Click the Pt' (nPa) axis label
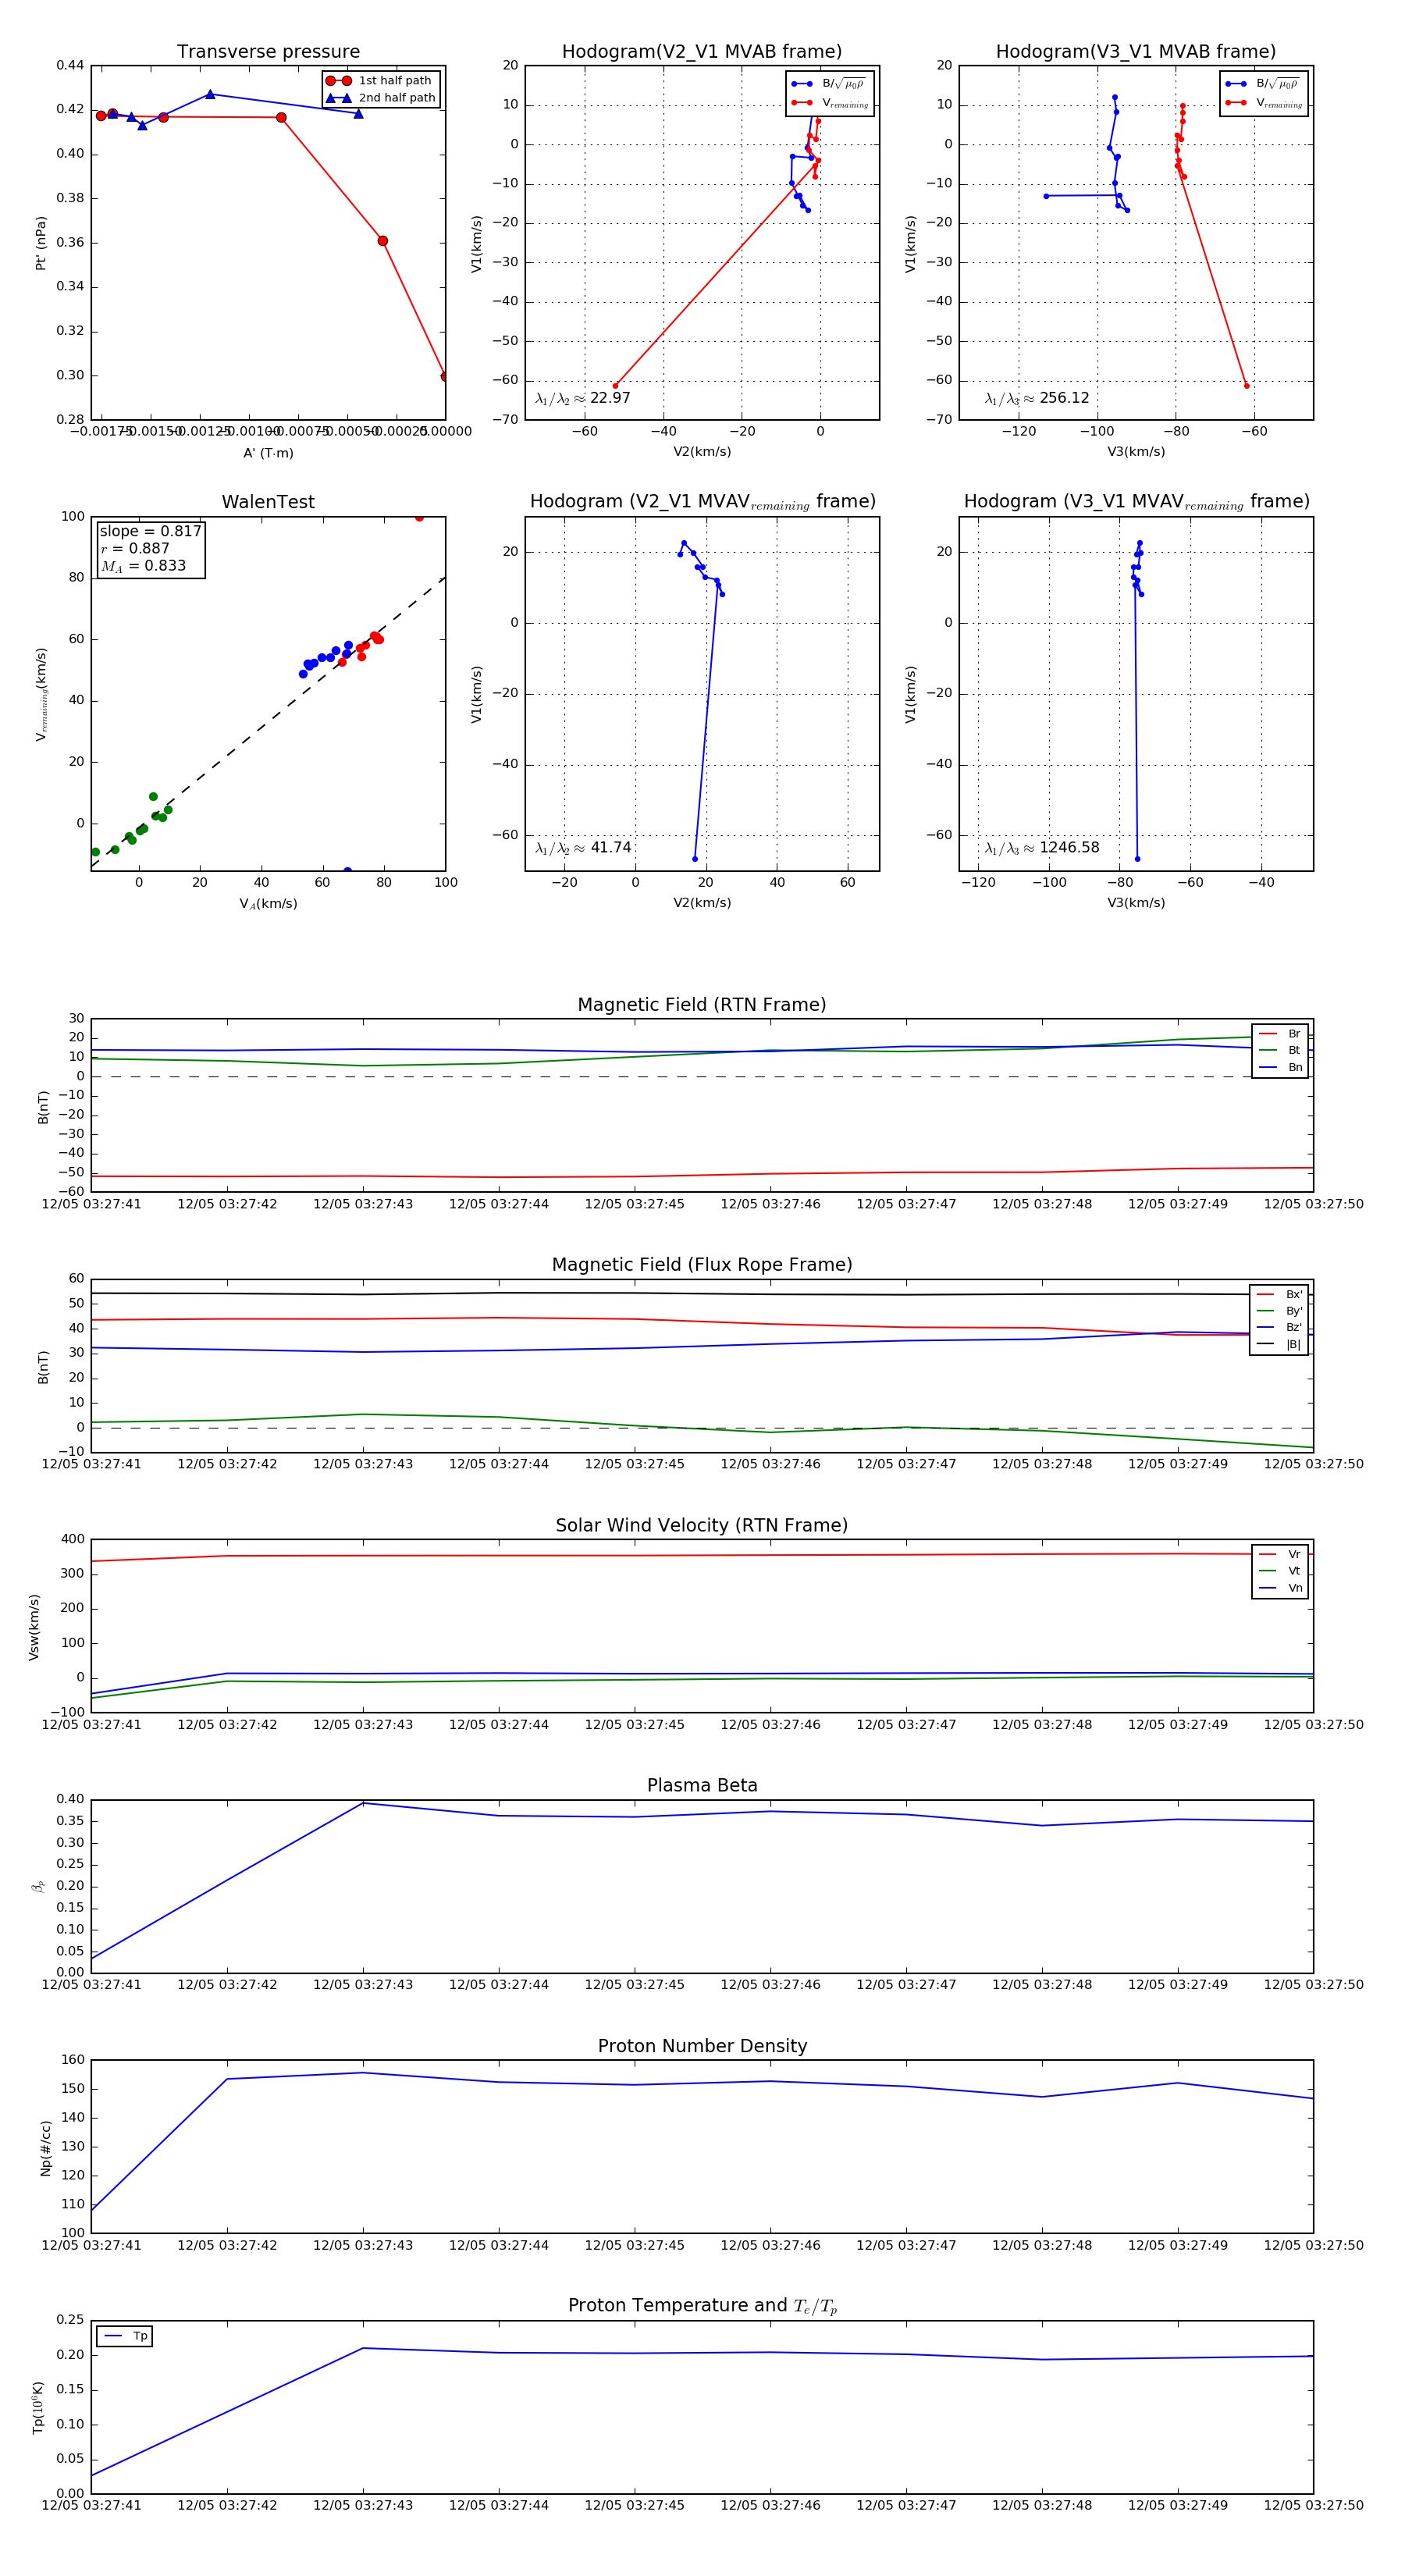The width and height of the screenshot is (1405, 2576). pyautogui.click(x=41, y=243)
